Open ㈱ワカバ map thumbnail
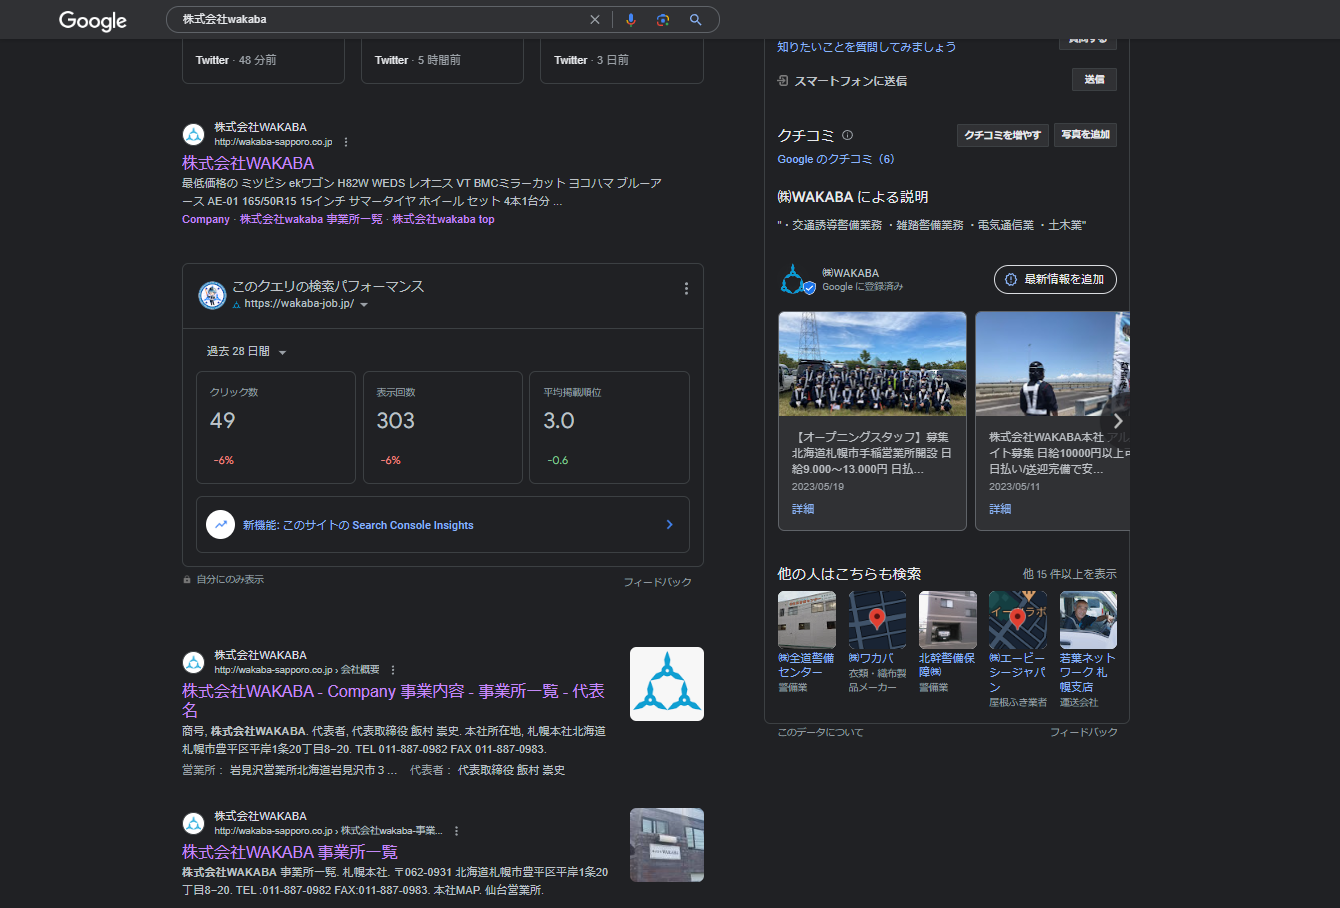Screen dimensions: 1340x908 pos(877,620)
